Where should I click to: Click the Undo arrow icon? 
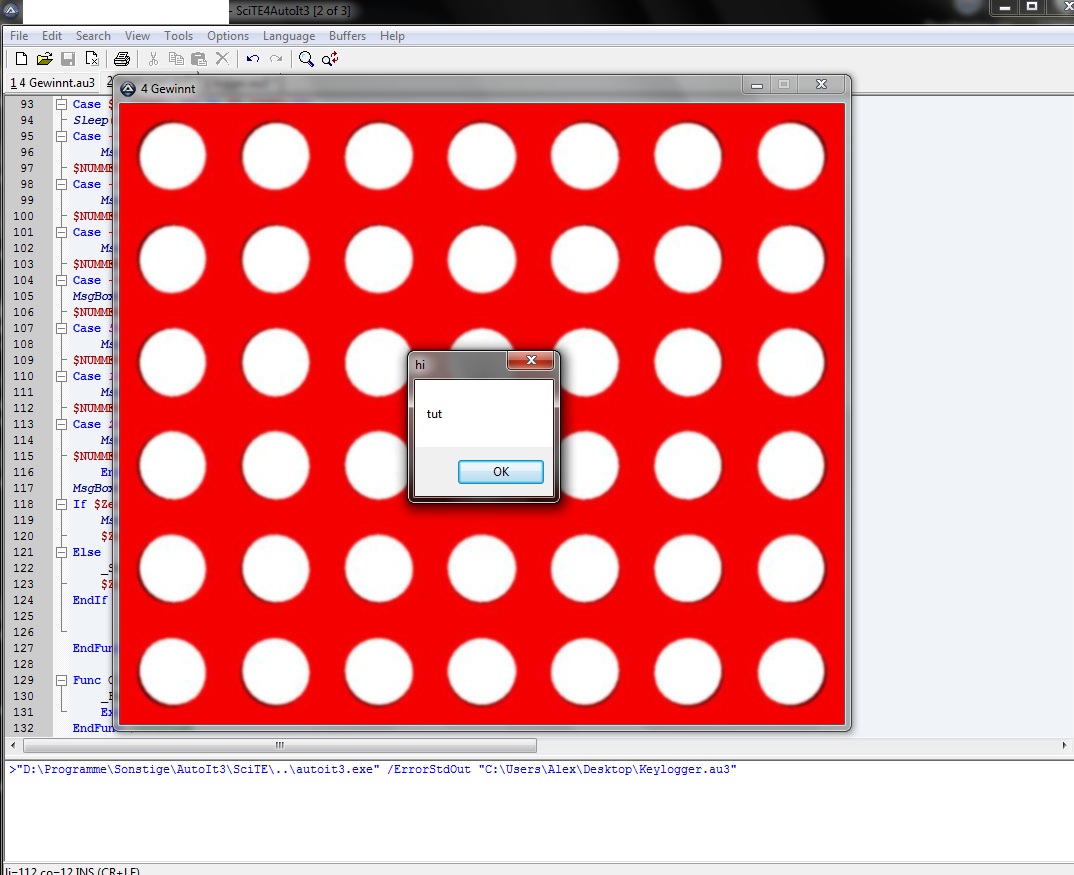(x=253, y=59)
